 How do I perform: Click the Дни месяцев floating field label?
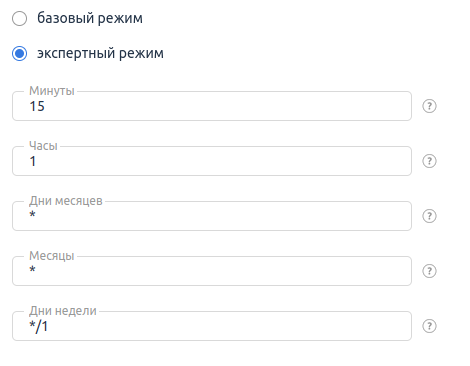click(x=66, y=201)
